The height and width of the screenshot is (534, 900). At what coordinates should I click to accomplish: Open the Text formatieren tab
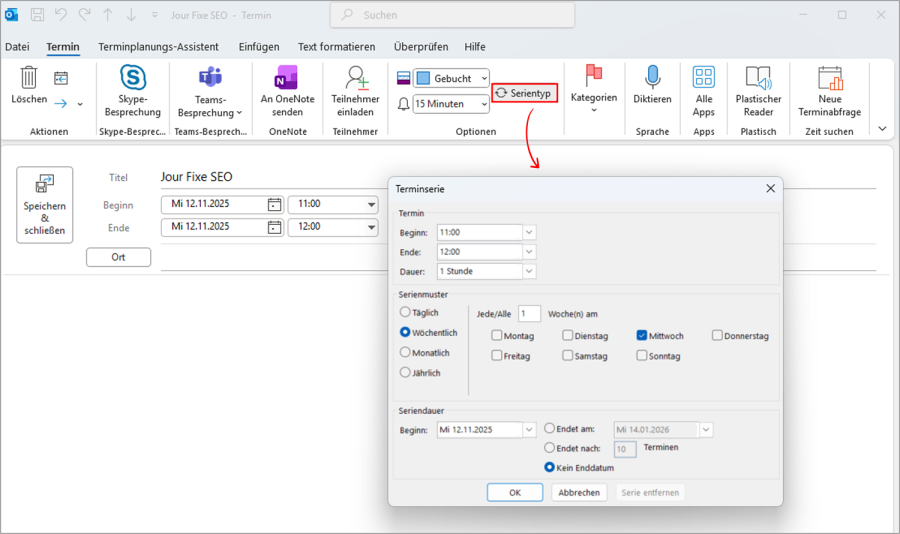tap(336, 47)
